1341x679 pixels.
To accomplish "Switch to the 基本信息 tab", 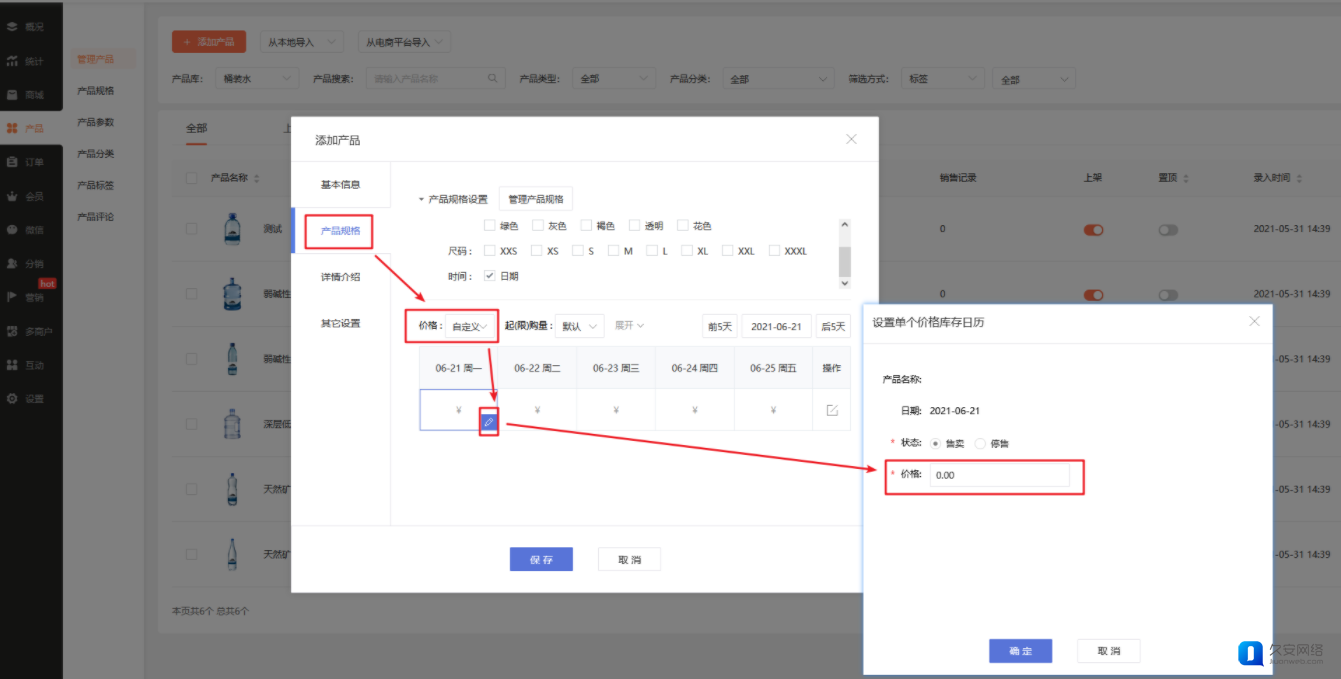I will click(340, 185).
